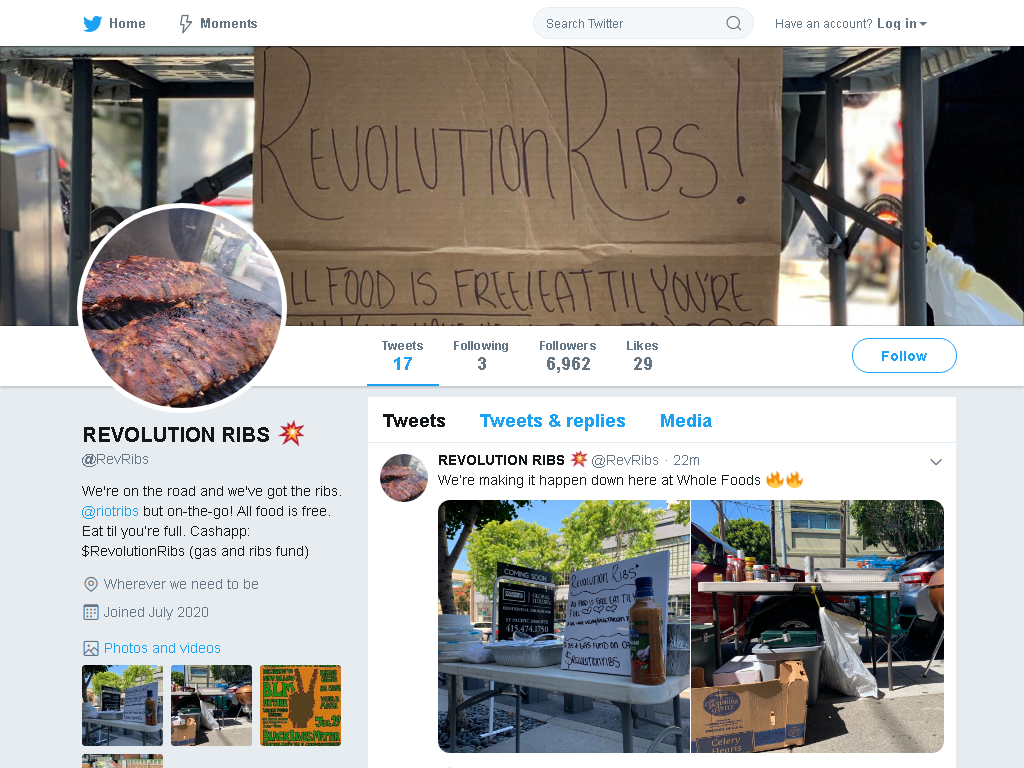
Task: View the Followers 6,962 count
Action: pos(568,355)
